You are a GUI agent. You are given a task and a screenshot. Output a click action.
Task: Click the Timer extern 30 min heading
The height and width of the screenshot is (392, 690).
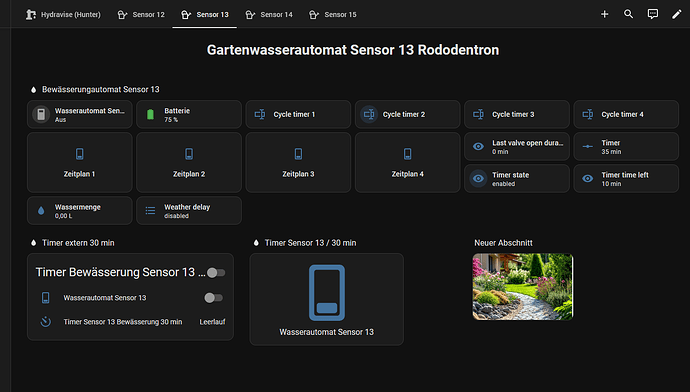[x=78, y=242]
